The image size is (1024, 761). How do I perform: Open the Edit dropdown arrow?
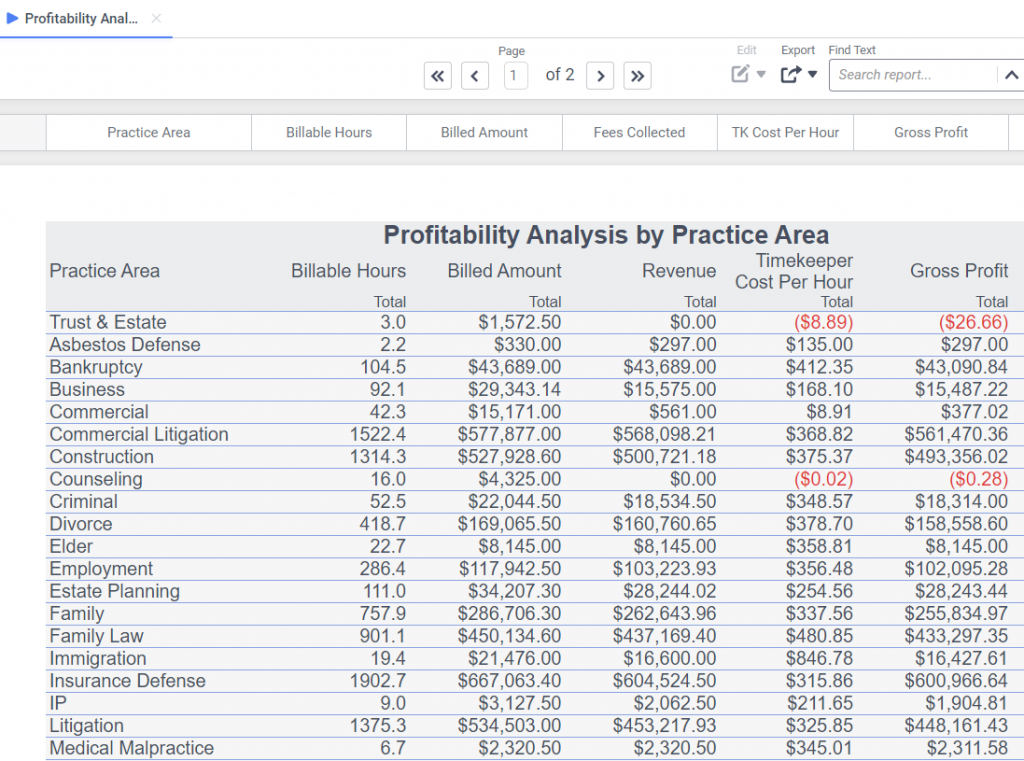pos(762,75)
